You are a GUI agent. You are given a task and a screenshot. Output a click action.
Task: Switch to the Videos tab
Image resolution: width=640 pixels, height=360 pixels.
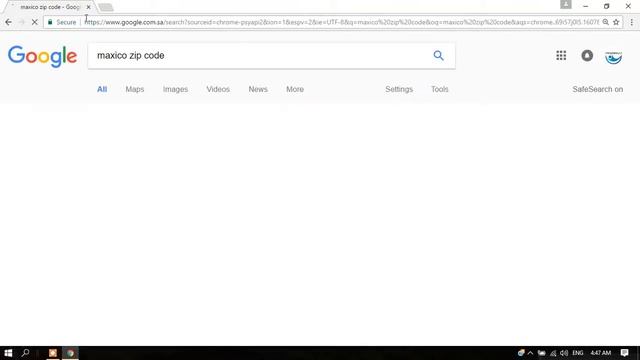pyautogui.click(x=218, y=89)
